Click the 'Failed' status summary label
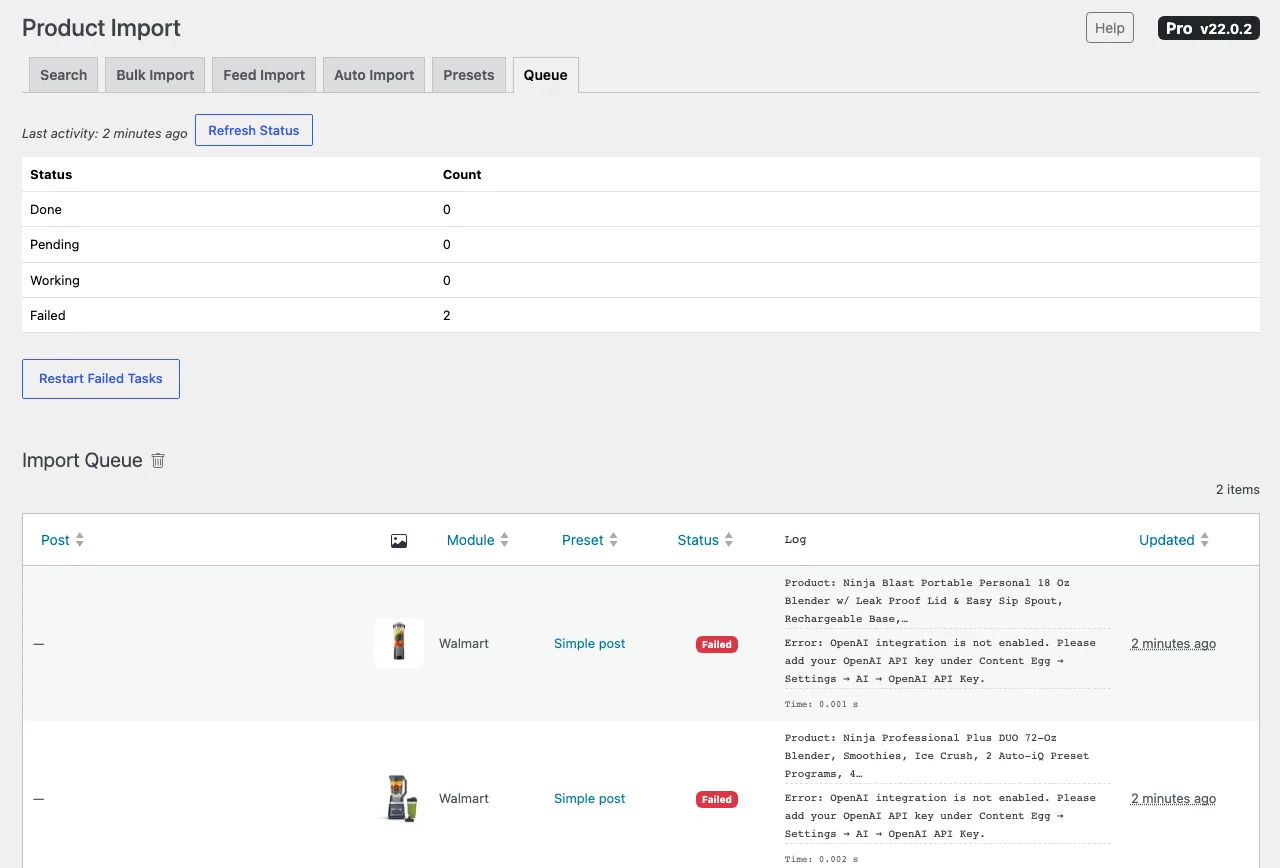 coord(48,316)
